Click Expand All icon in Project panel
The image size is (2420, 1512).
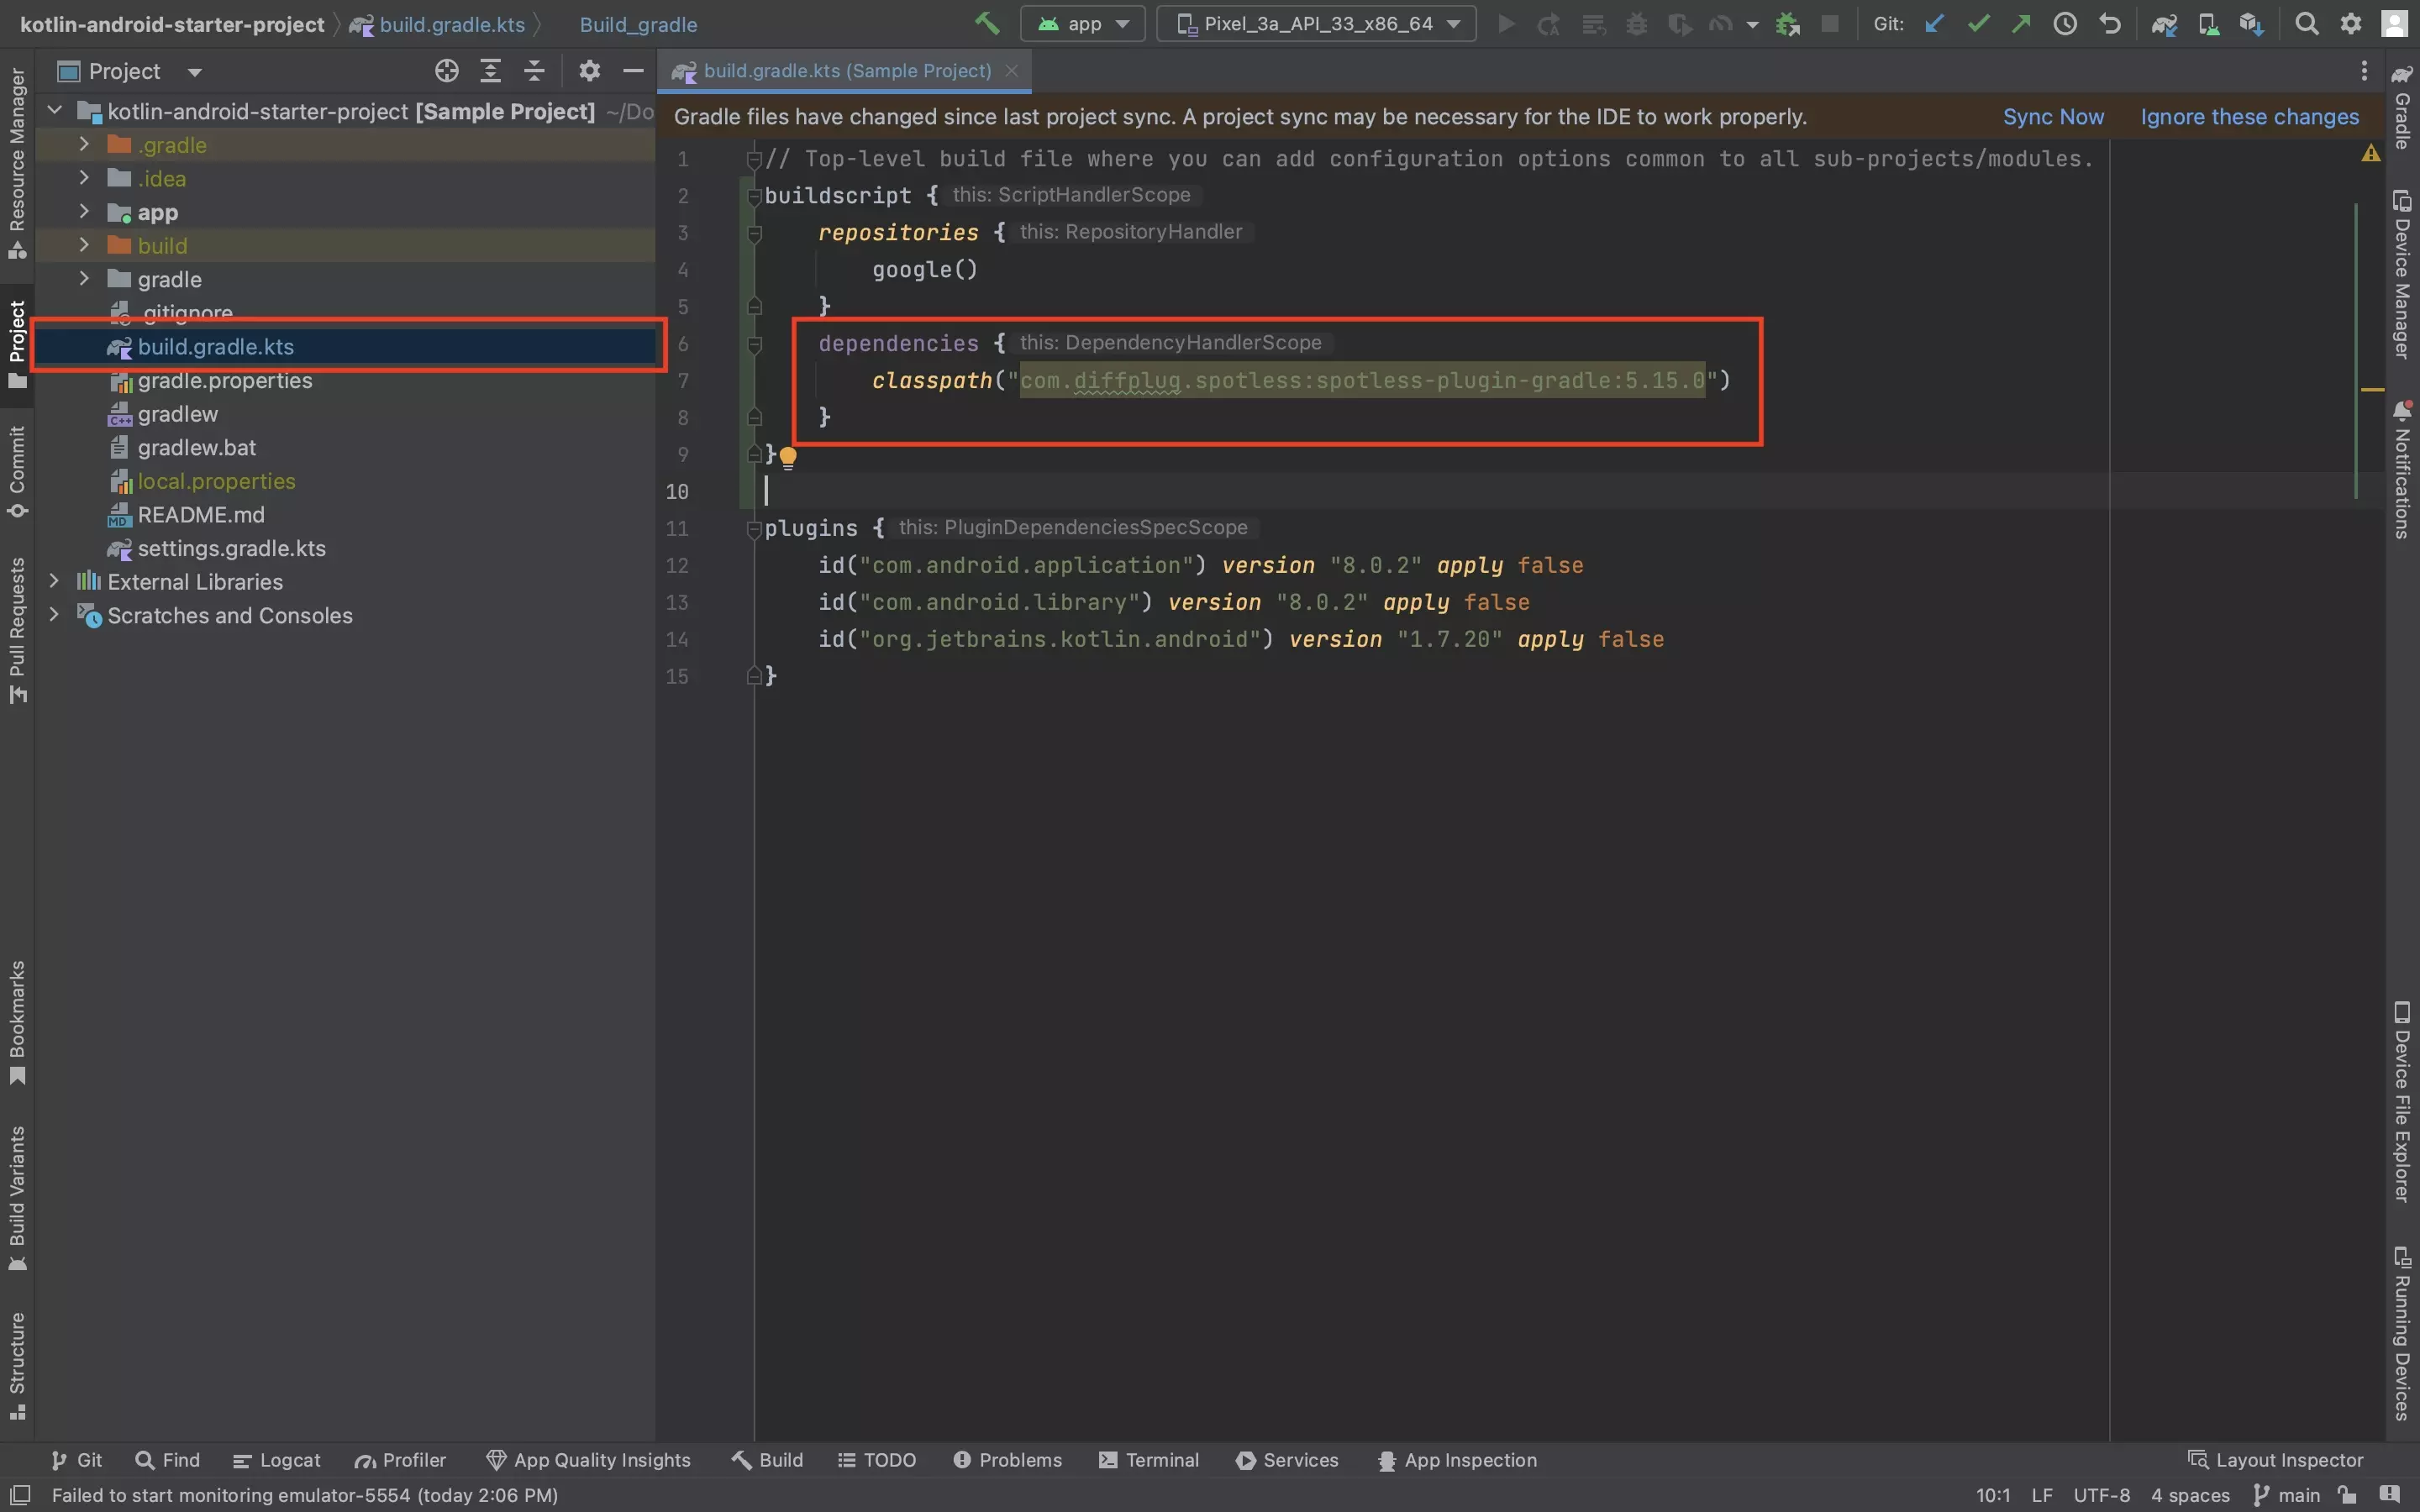coord(490,70)
